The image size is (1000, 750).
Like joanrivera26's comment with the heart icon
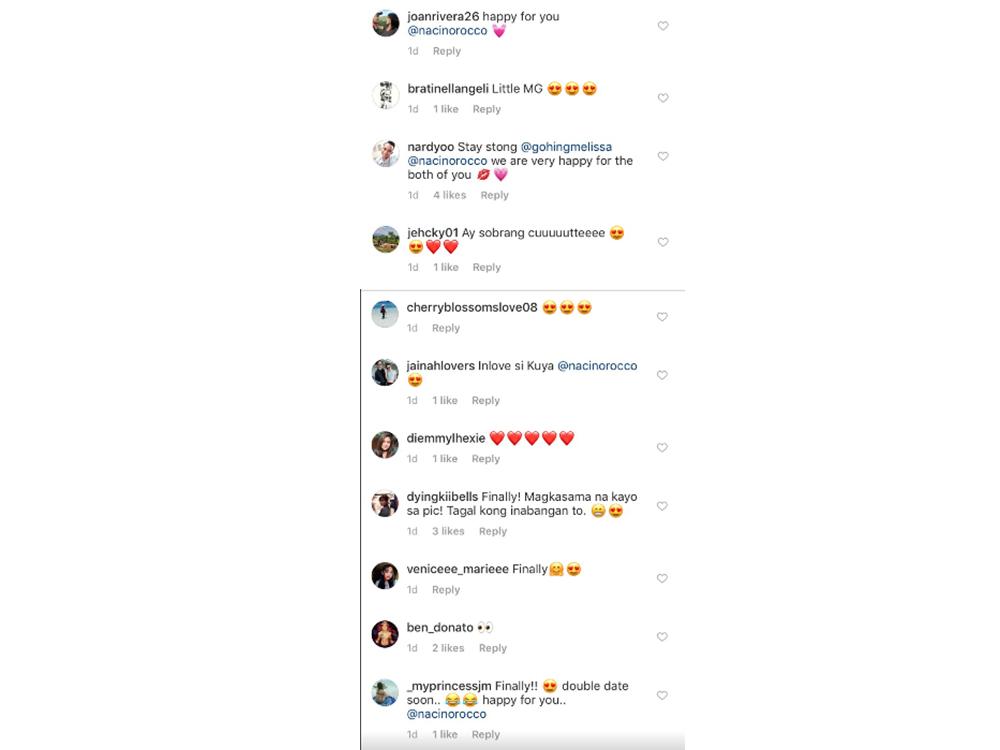(663, 26)
